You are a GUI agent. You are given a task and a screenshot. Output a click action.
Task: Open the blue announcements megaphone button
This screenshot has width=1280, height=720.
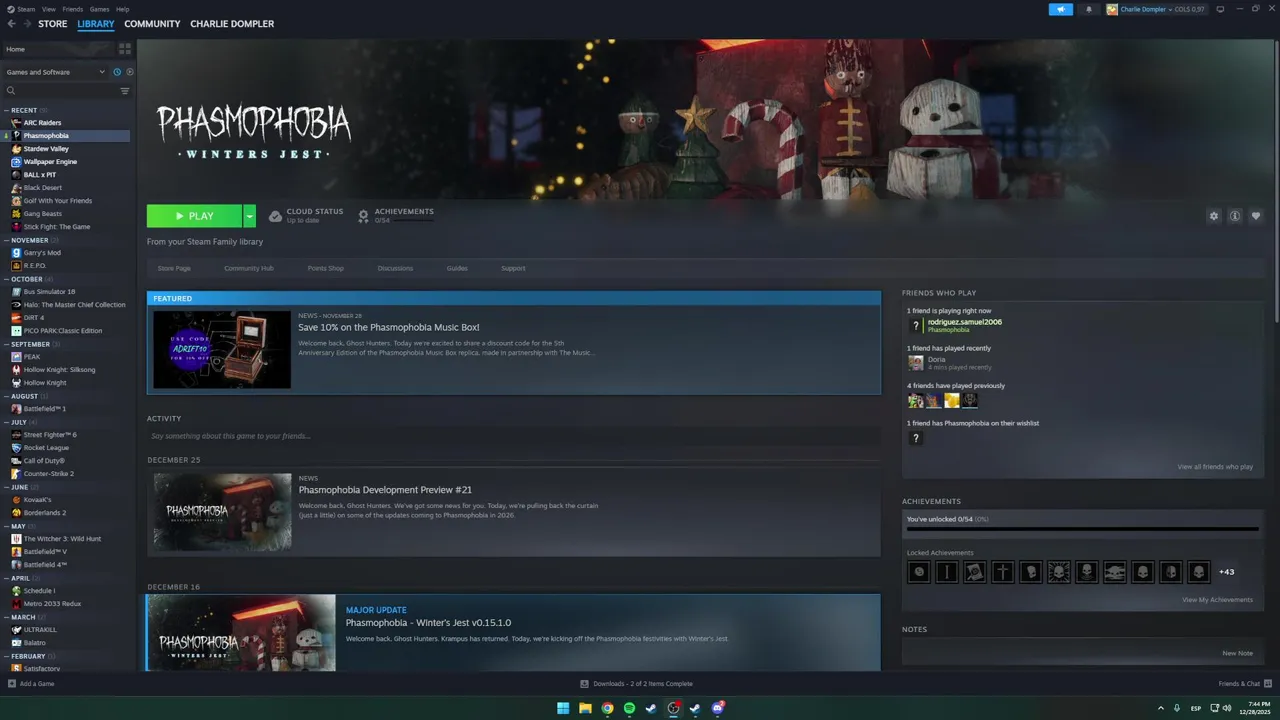pos(1061,9)
